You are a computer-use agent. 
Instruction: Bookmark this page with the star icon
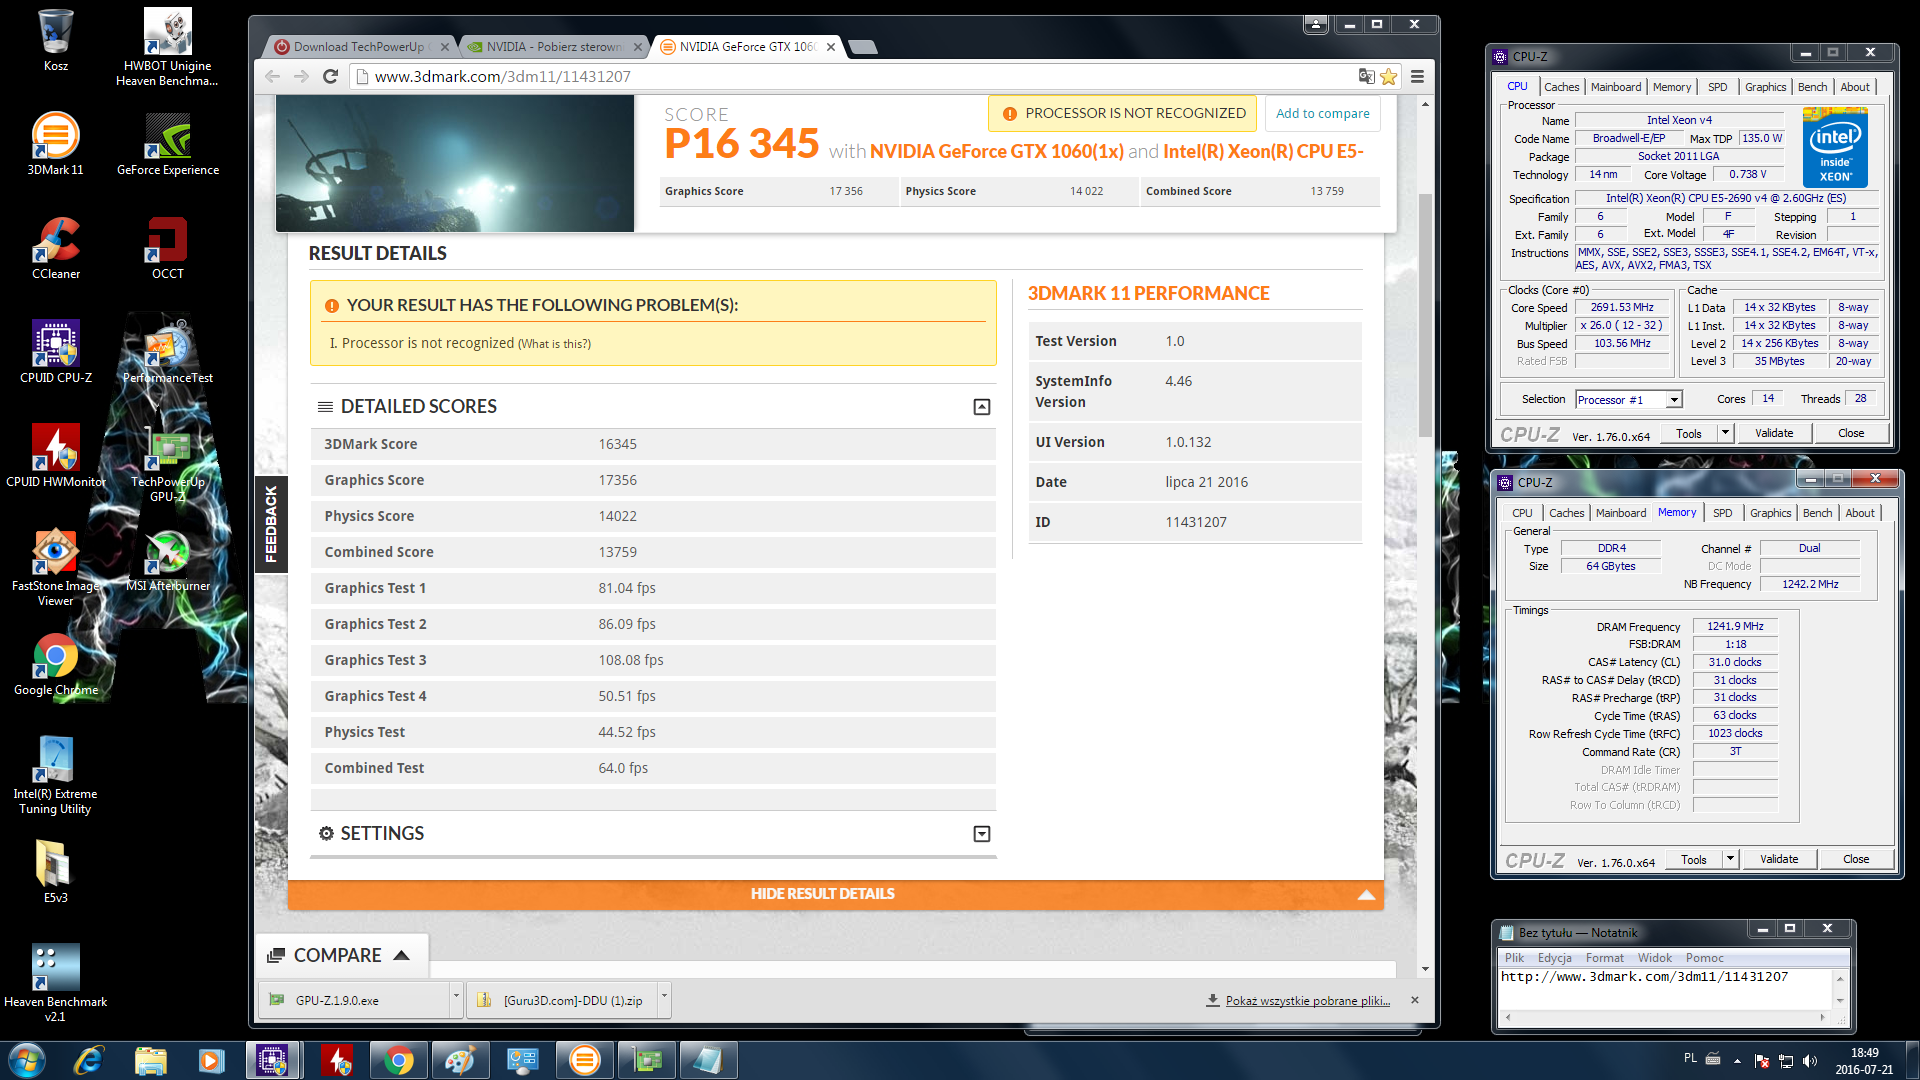(x=1389, y=76)
